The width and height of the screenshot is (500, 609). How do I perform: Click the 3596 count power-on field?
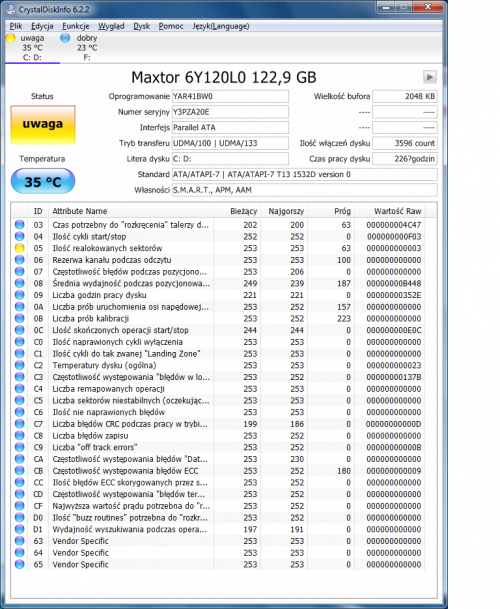coord(405,143)
